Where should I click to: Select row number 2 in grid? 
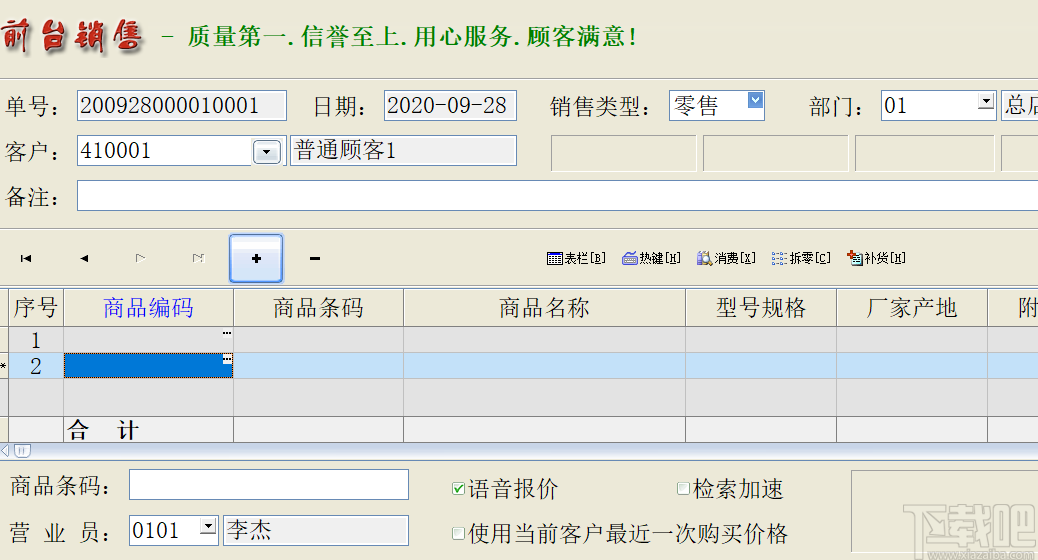click(36, 366)
